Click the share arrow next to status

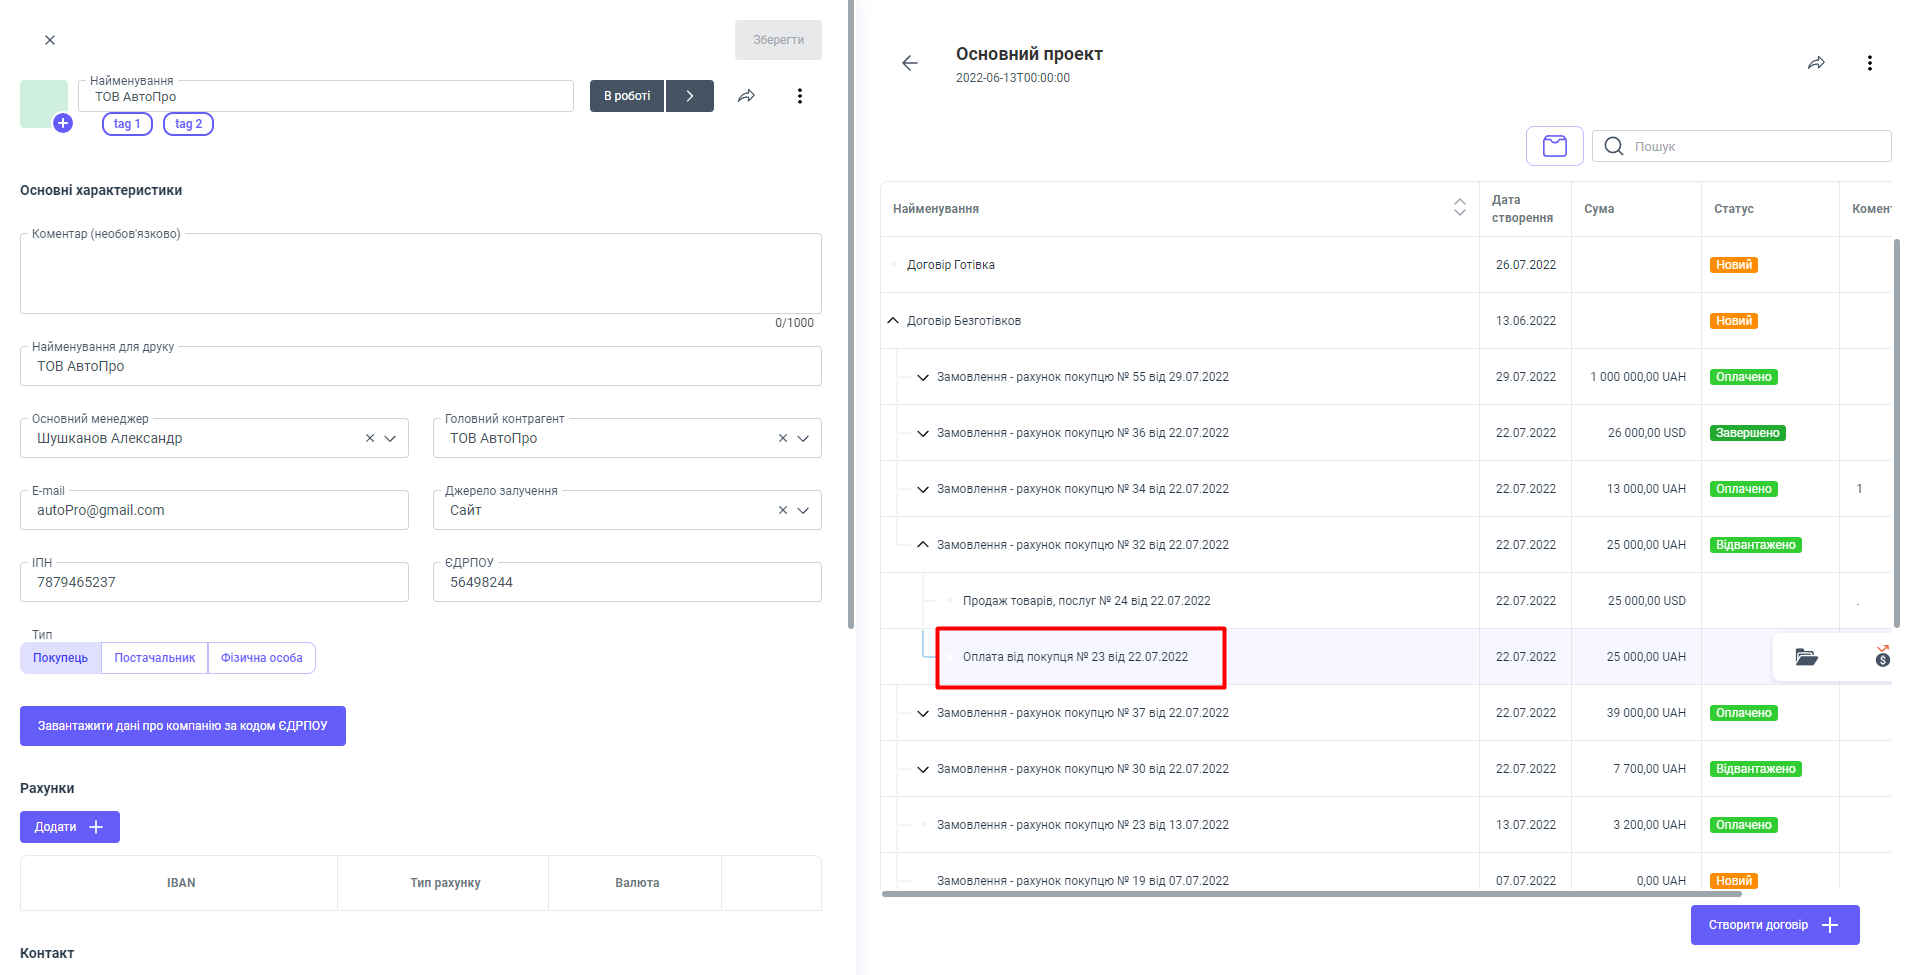pos(746,96)
